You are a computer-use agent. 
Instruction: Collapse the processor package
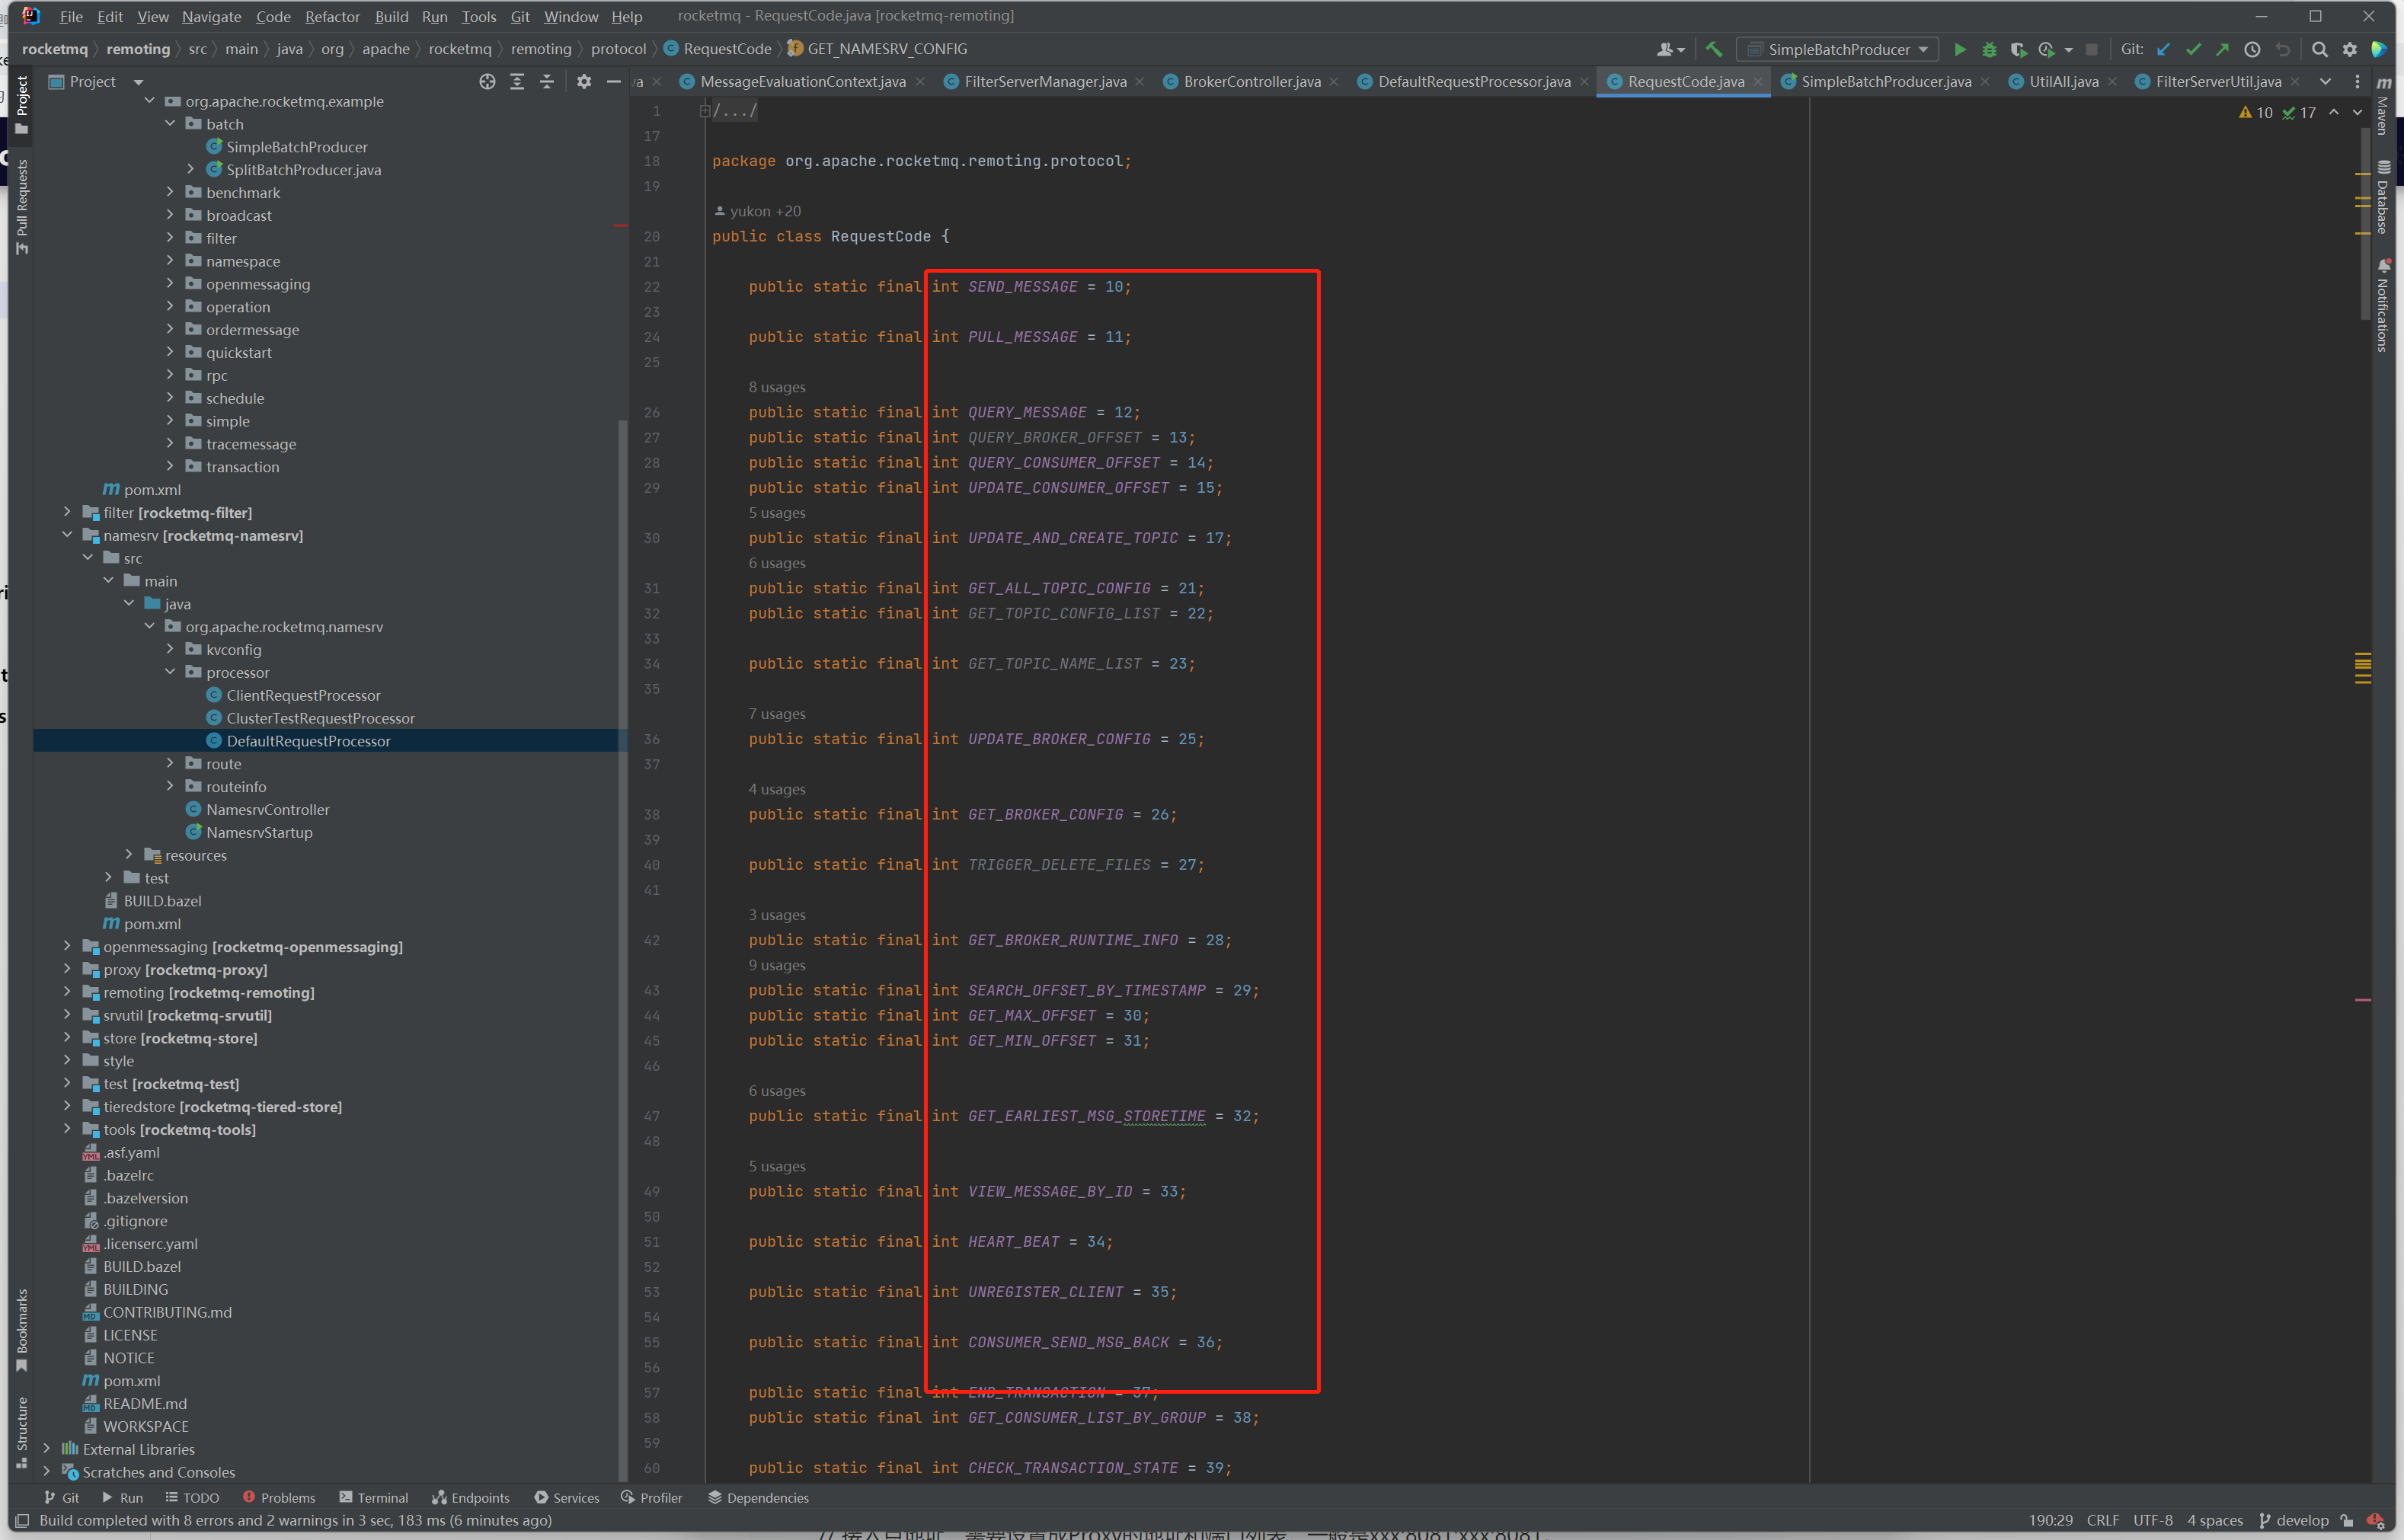pos(170,672)
